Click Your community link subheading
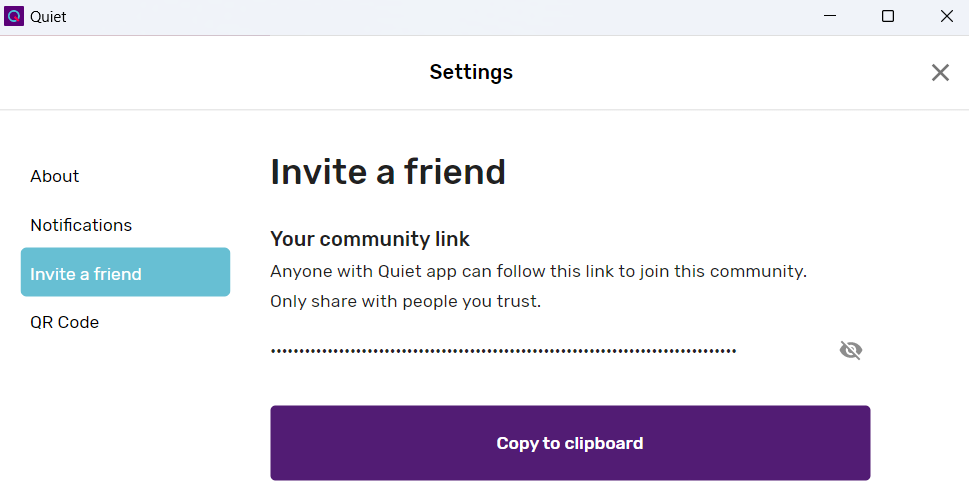969x494 pixels. [x=370, y=239]
